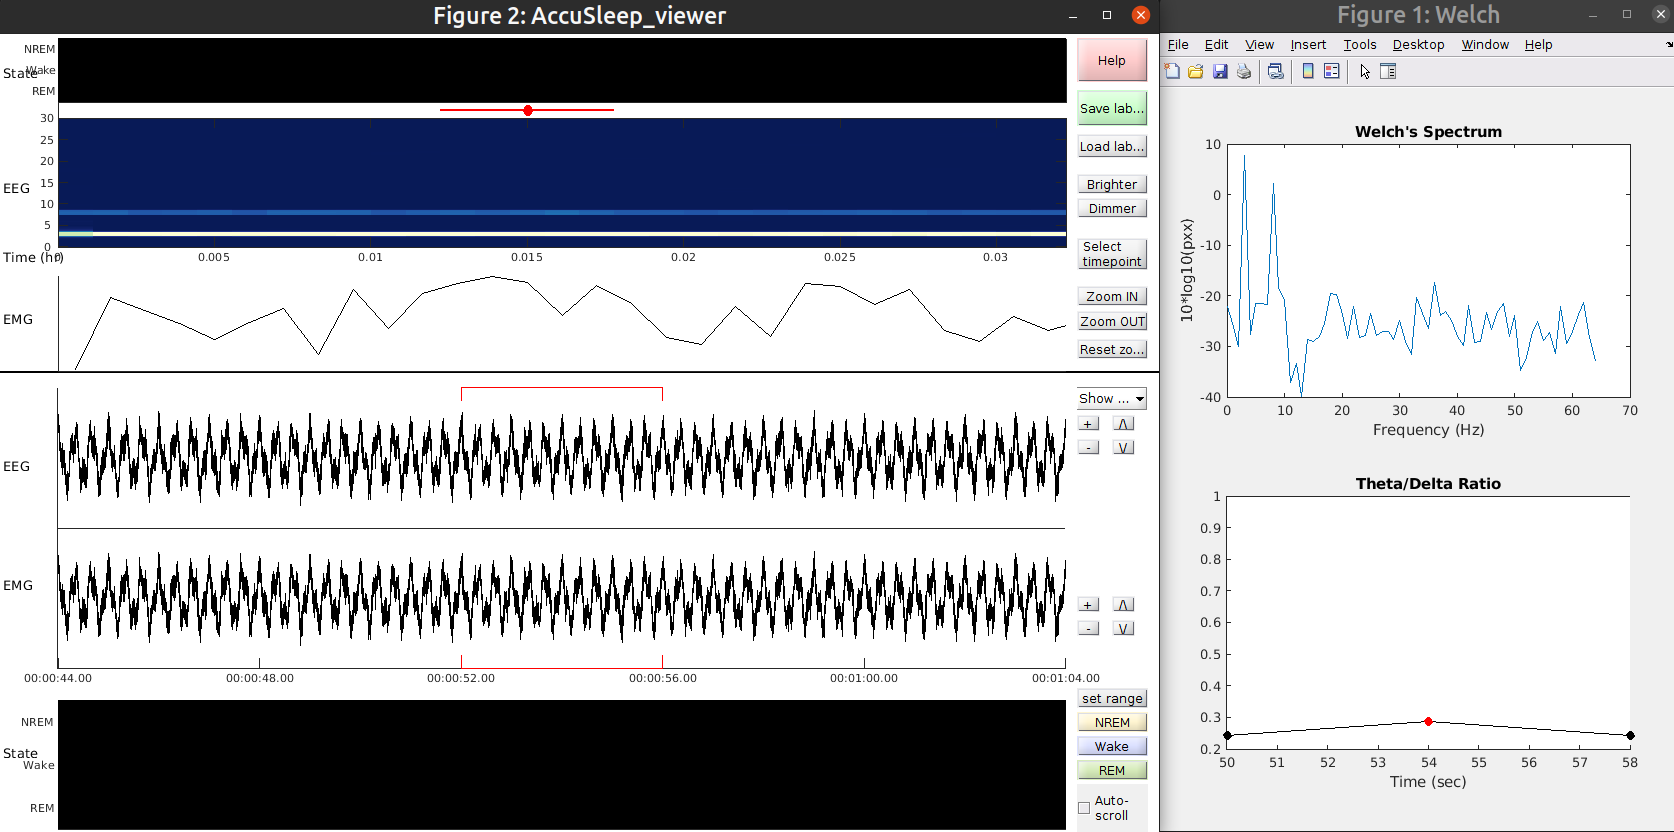Click the EEG minus scale button

pyautogui.click(x=1088, y=447)
